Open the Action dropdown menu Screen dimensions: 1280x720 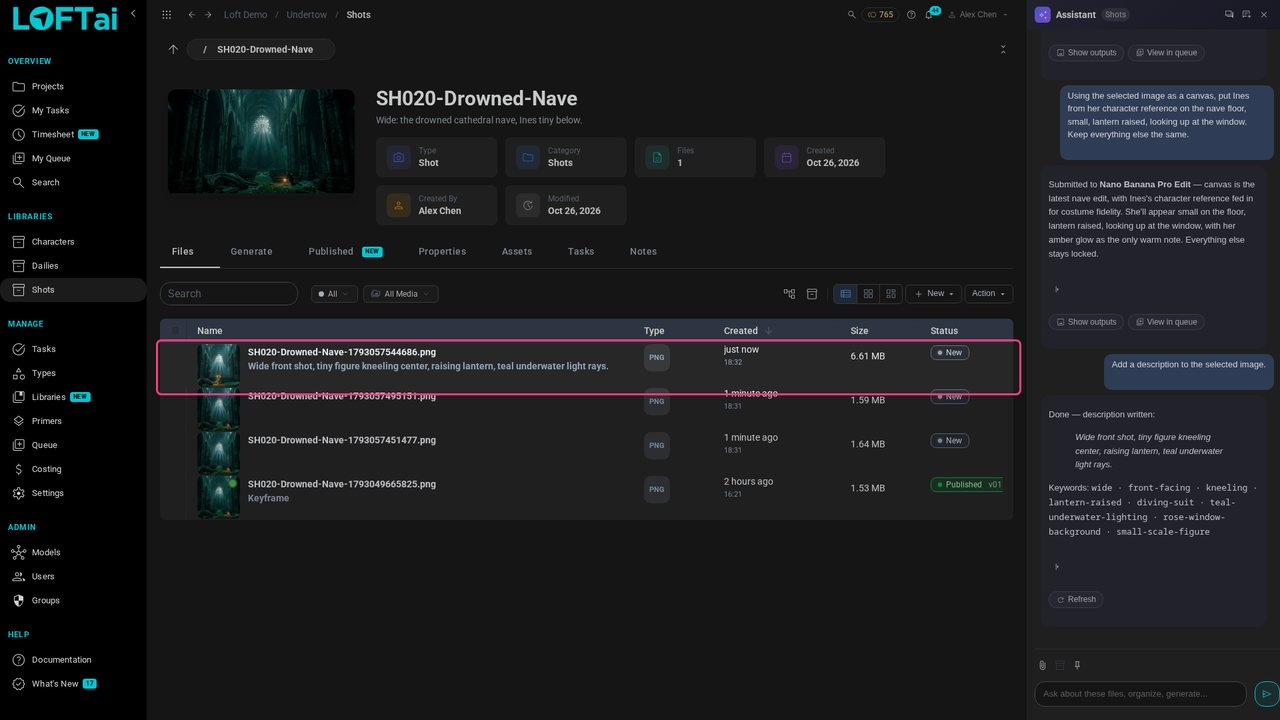[x=989, y=294]
